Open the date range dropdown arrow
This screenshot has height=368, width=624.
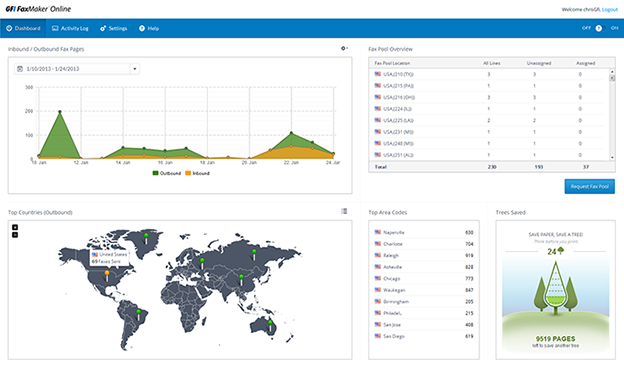(135, 69)
